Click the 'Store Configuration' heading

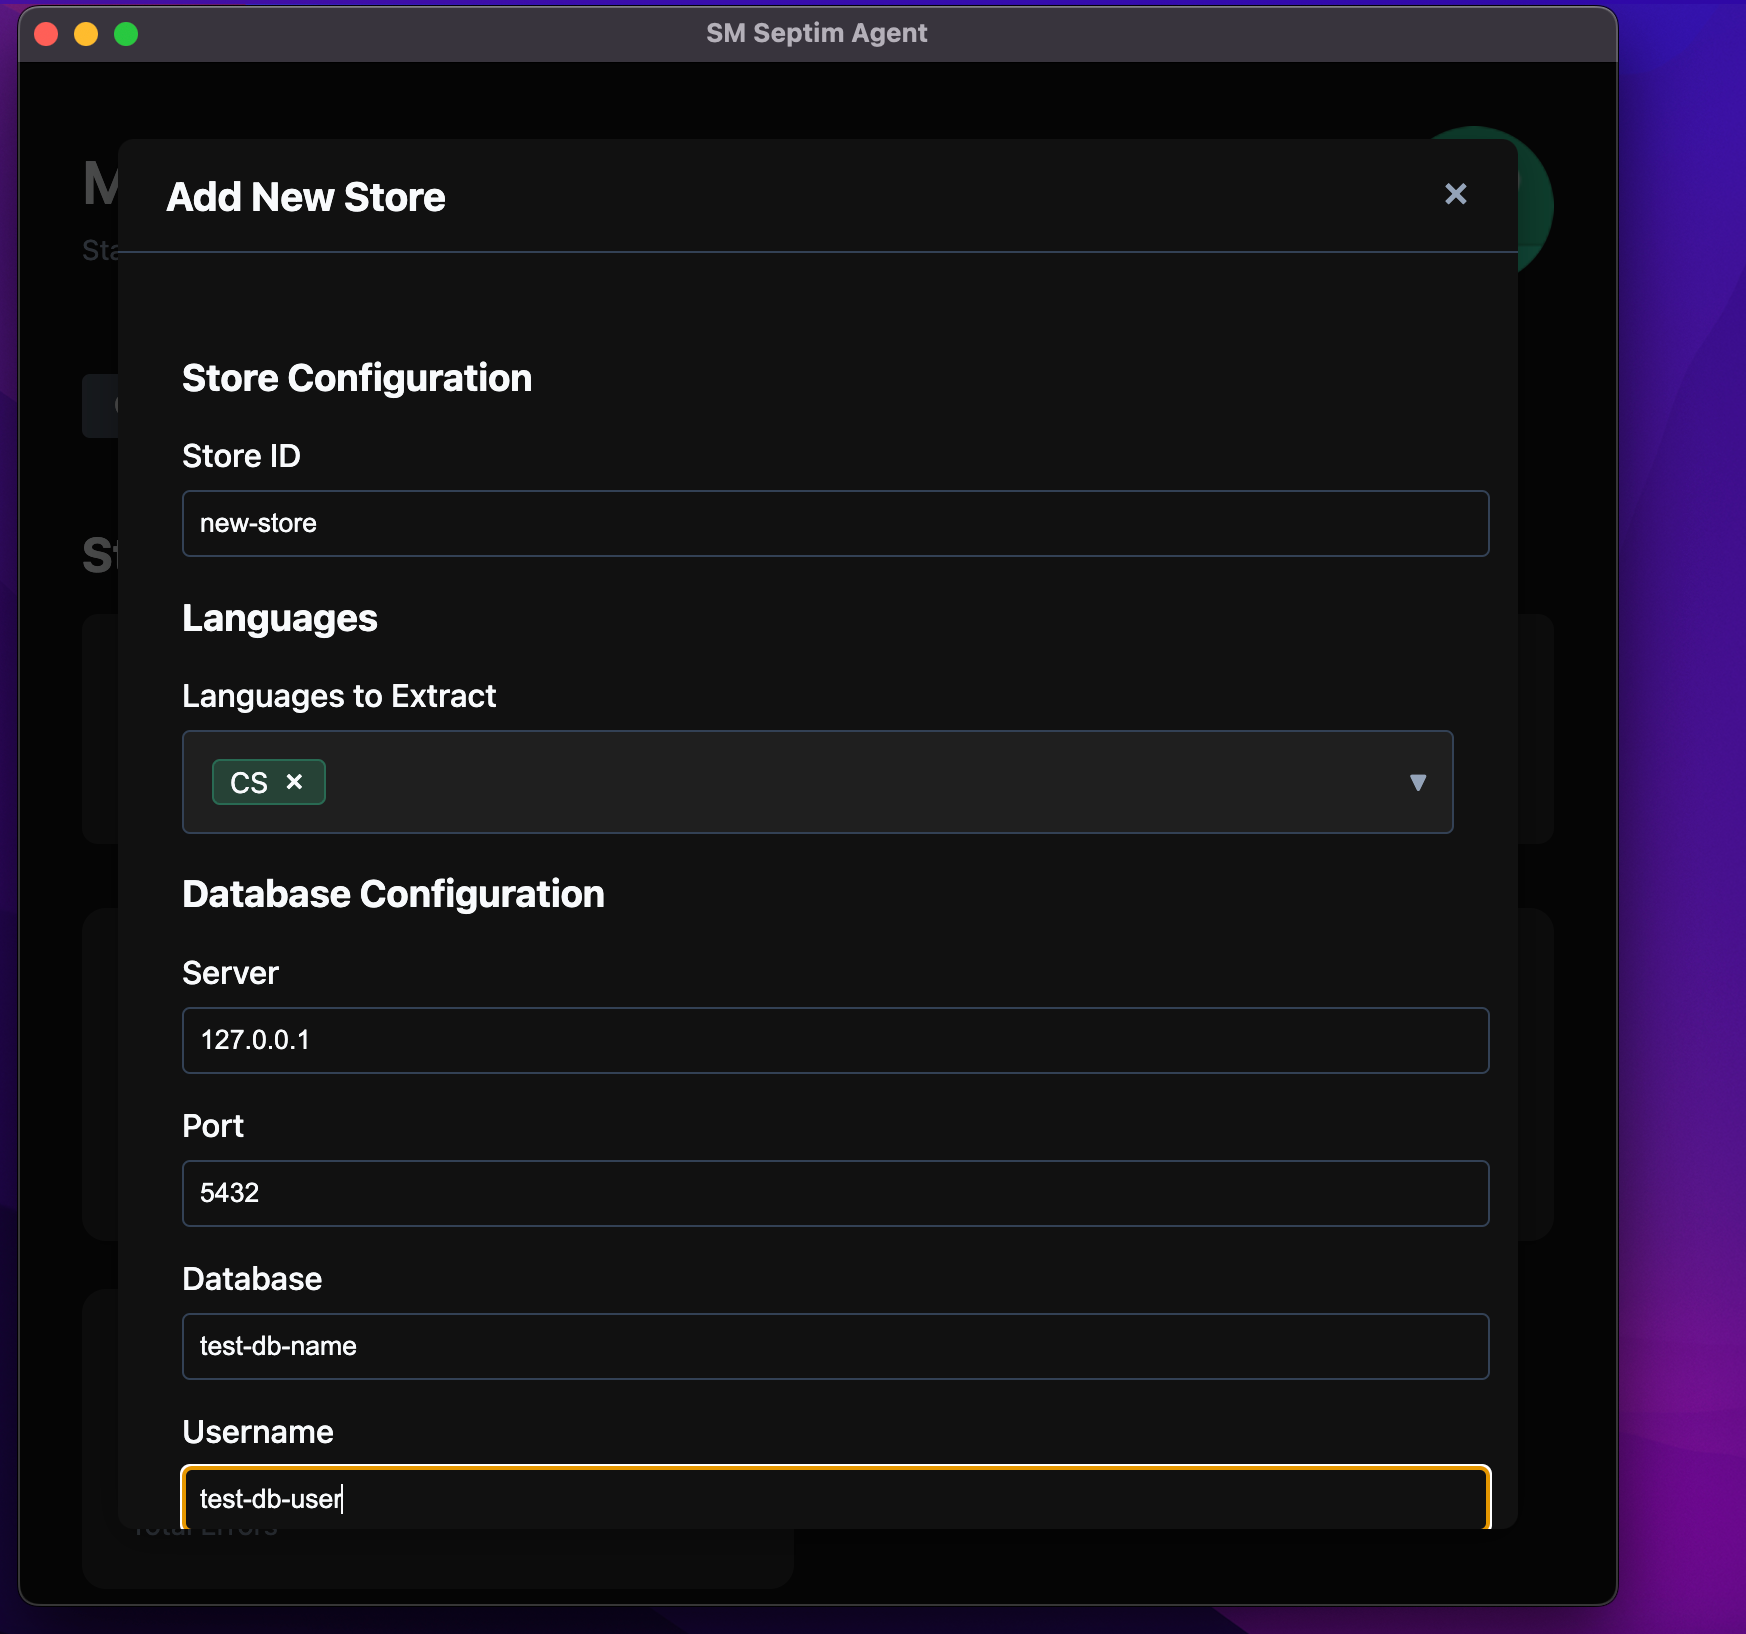[x=357, y=378]
